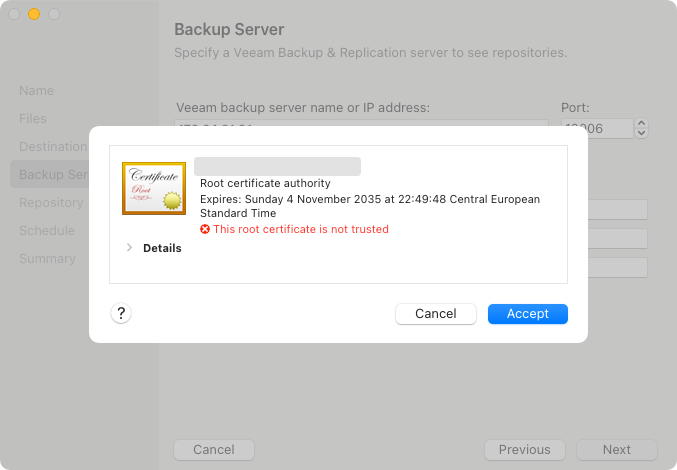Screen dimensions: 677x470
Task: Click the Next wizard button
Action: pos(616,450)
